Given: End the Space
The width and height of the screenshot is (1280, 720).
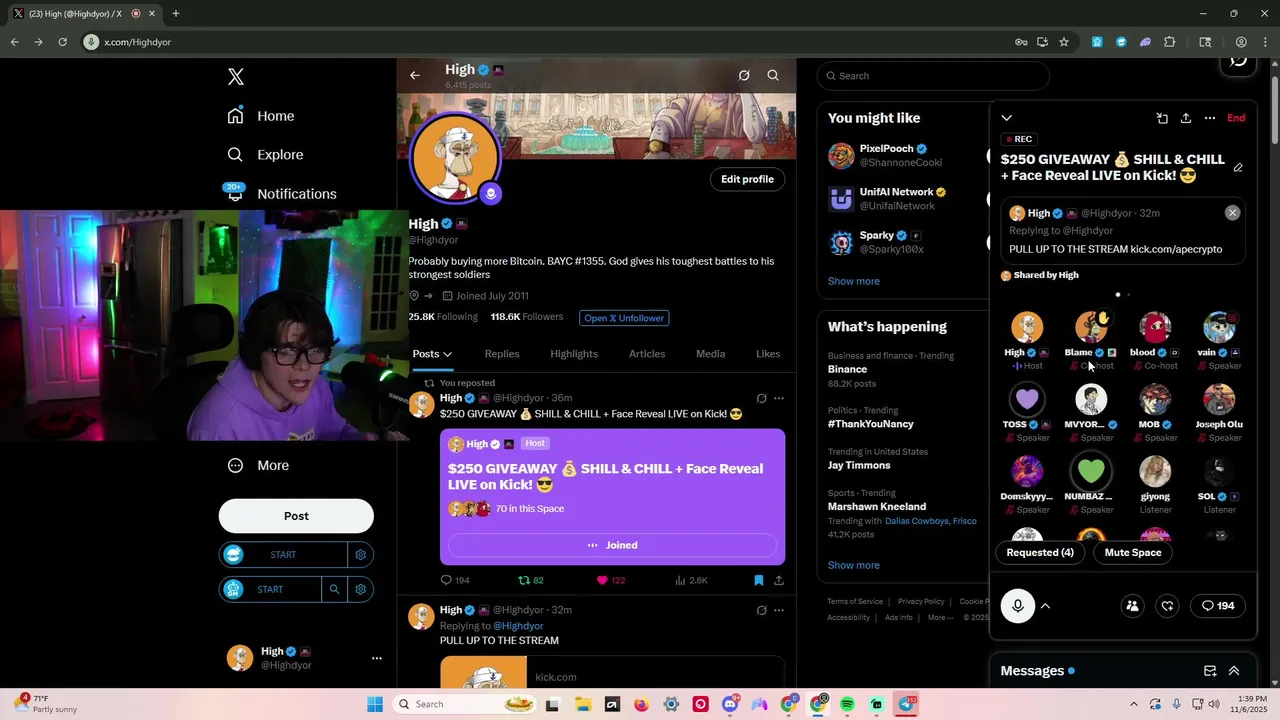Looking at the screenshot, I should 1236,118.
